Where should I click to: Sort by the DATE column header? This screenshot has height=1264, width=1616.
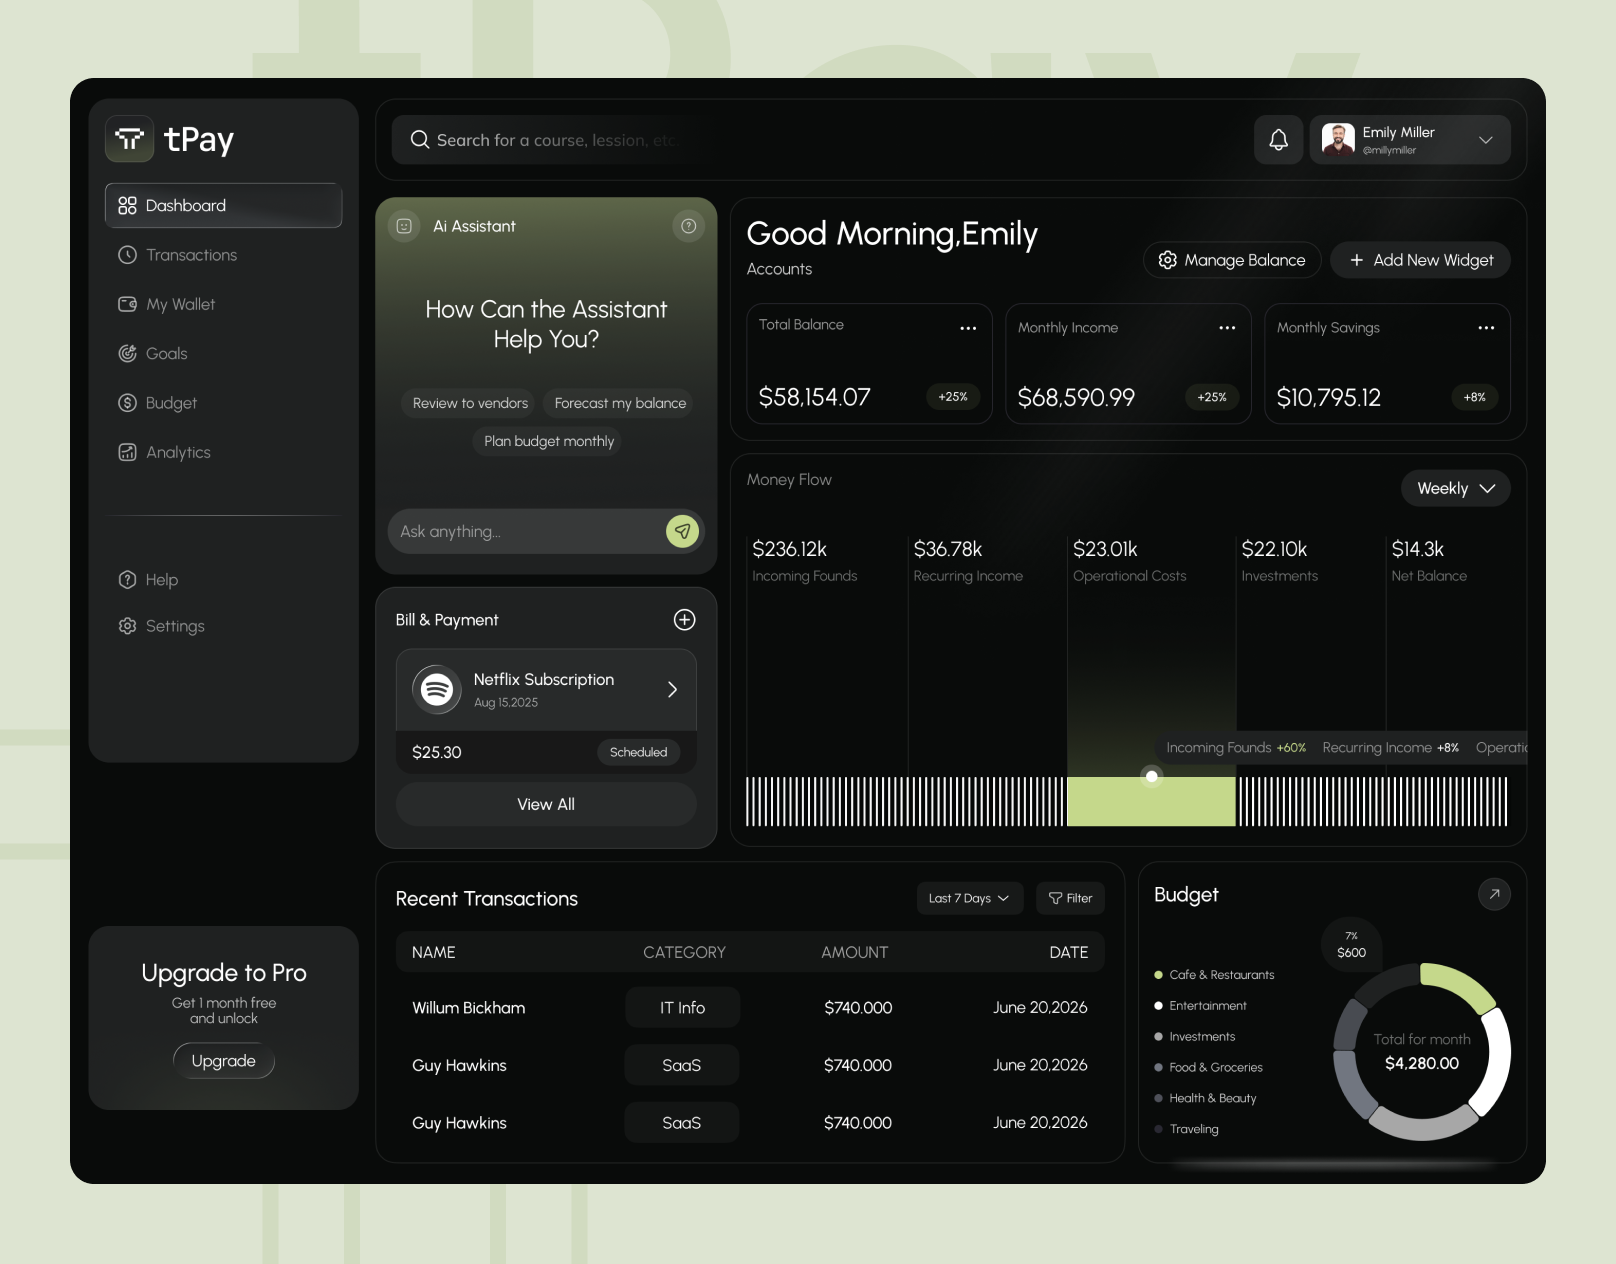coord(1068,952)
